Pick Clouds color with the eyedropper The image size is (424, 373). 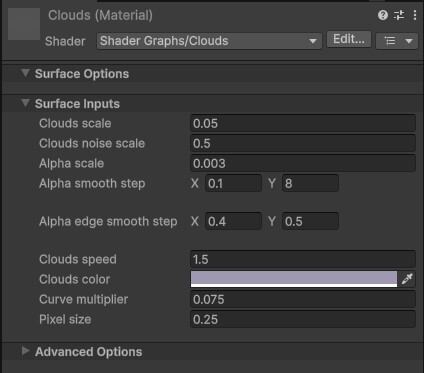point(407,279)
